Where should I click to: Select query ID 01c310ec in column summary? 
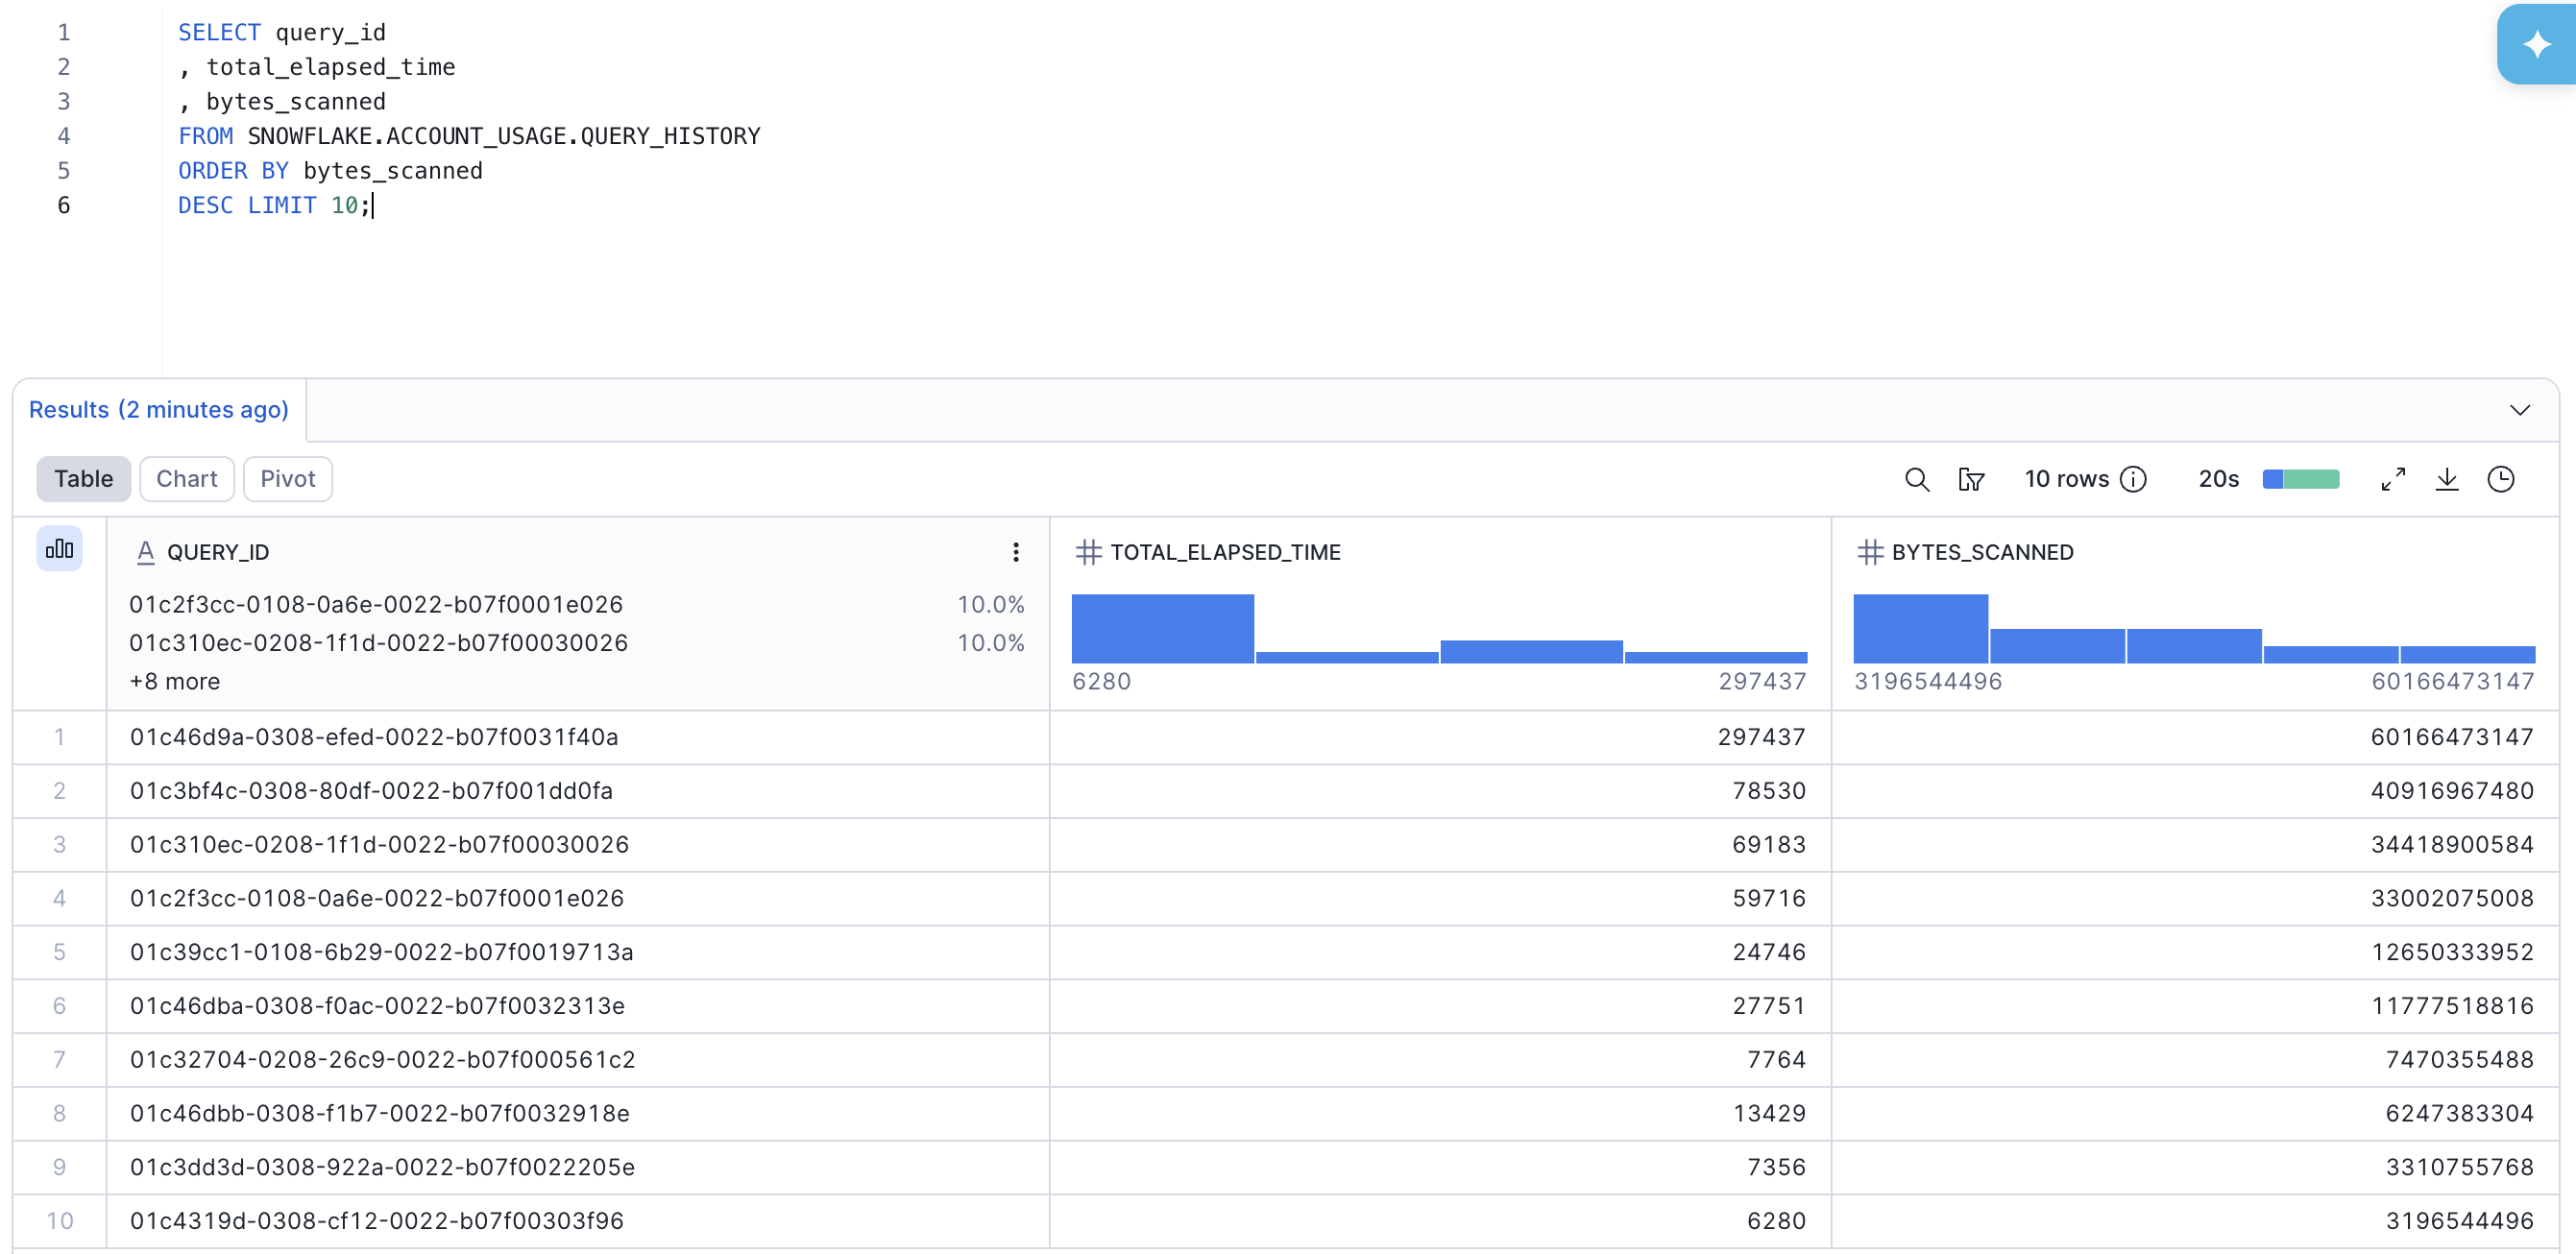click(378, 642)
